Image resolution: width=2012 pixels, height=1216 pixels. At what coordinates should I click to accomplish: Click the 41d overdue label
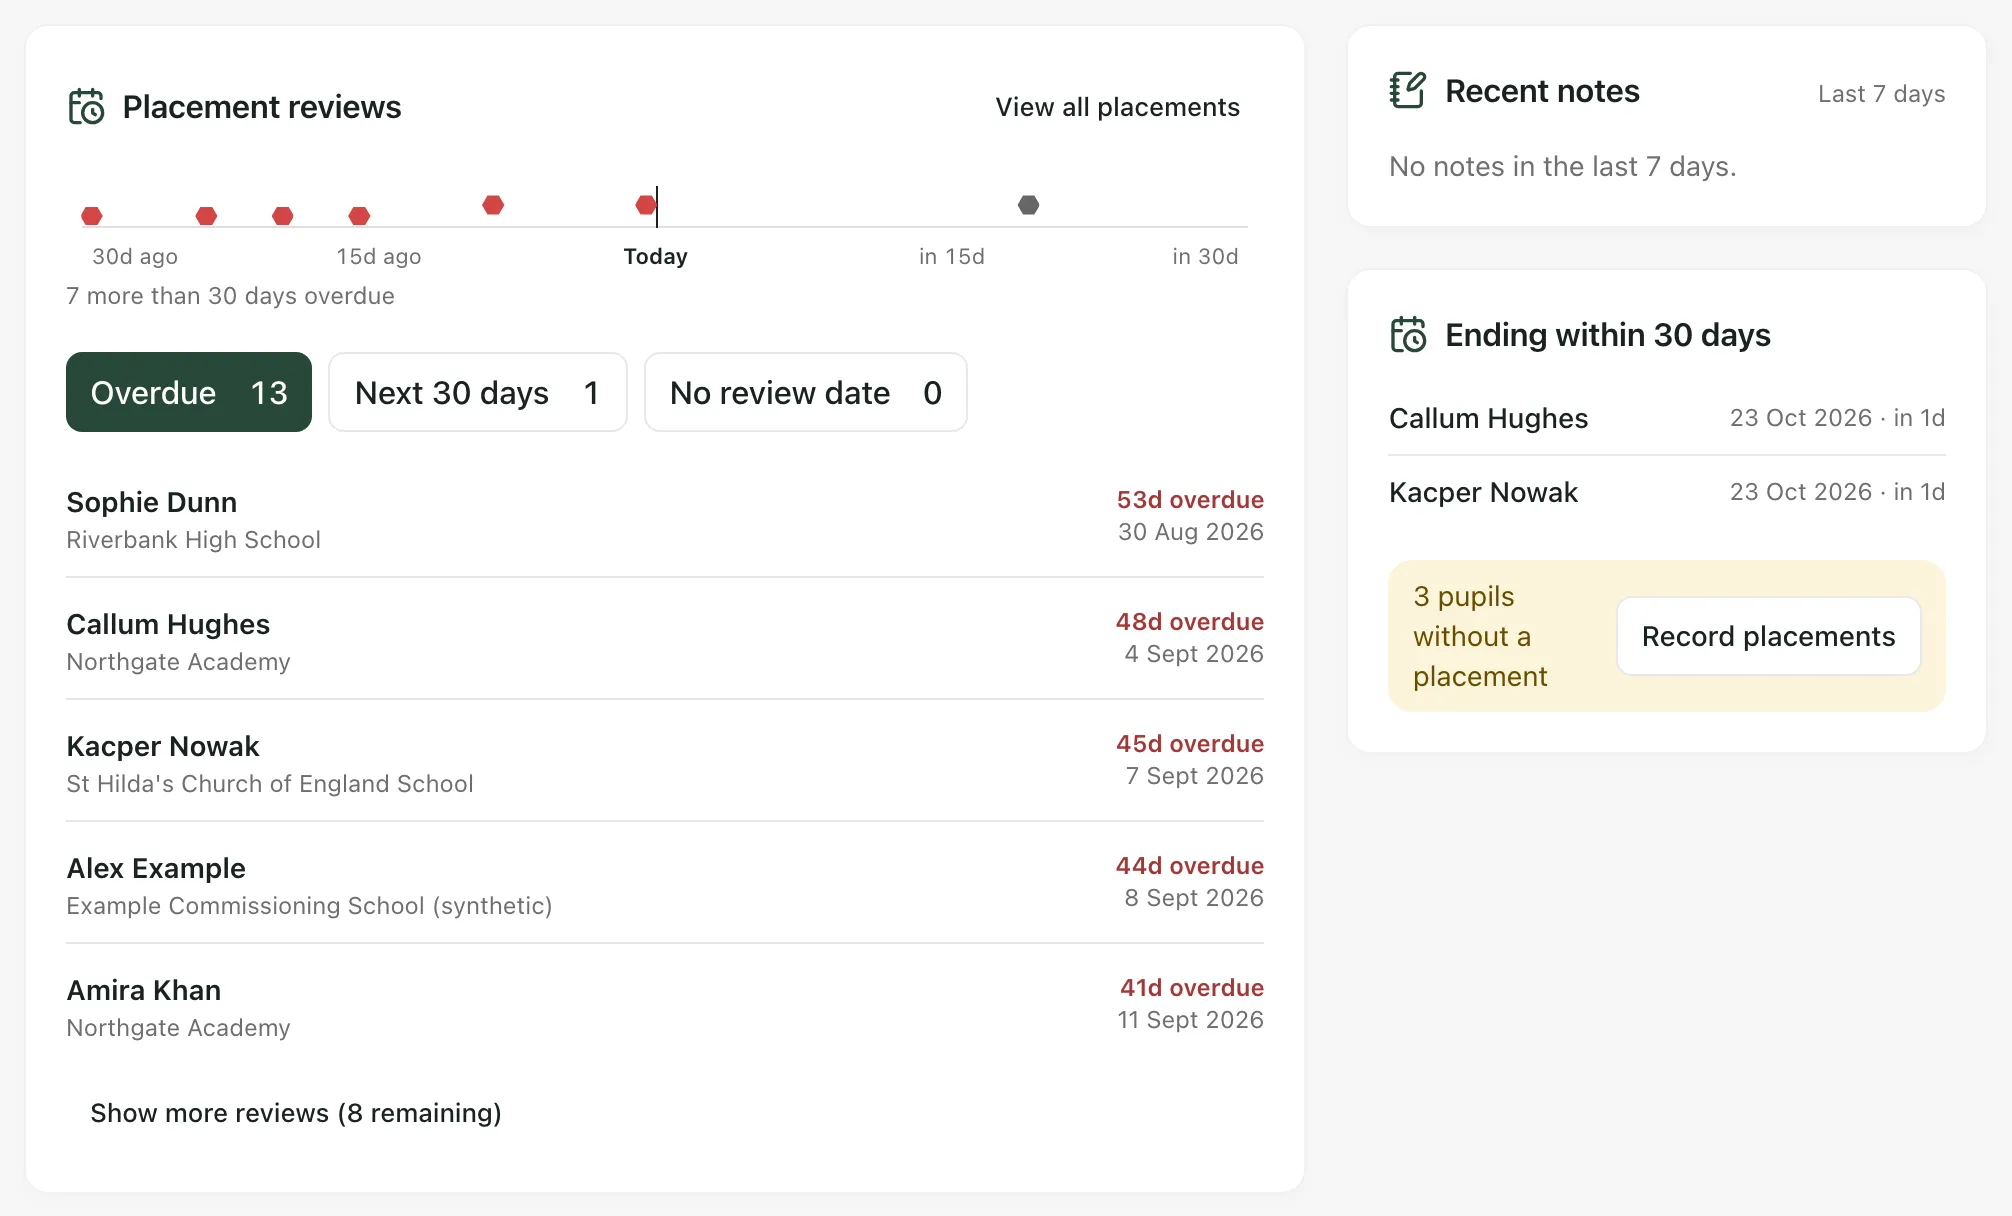(x=1192, y=988)
